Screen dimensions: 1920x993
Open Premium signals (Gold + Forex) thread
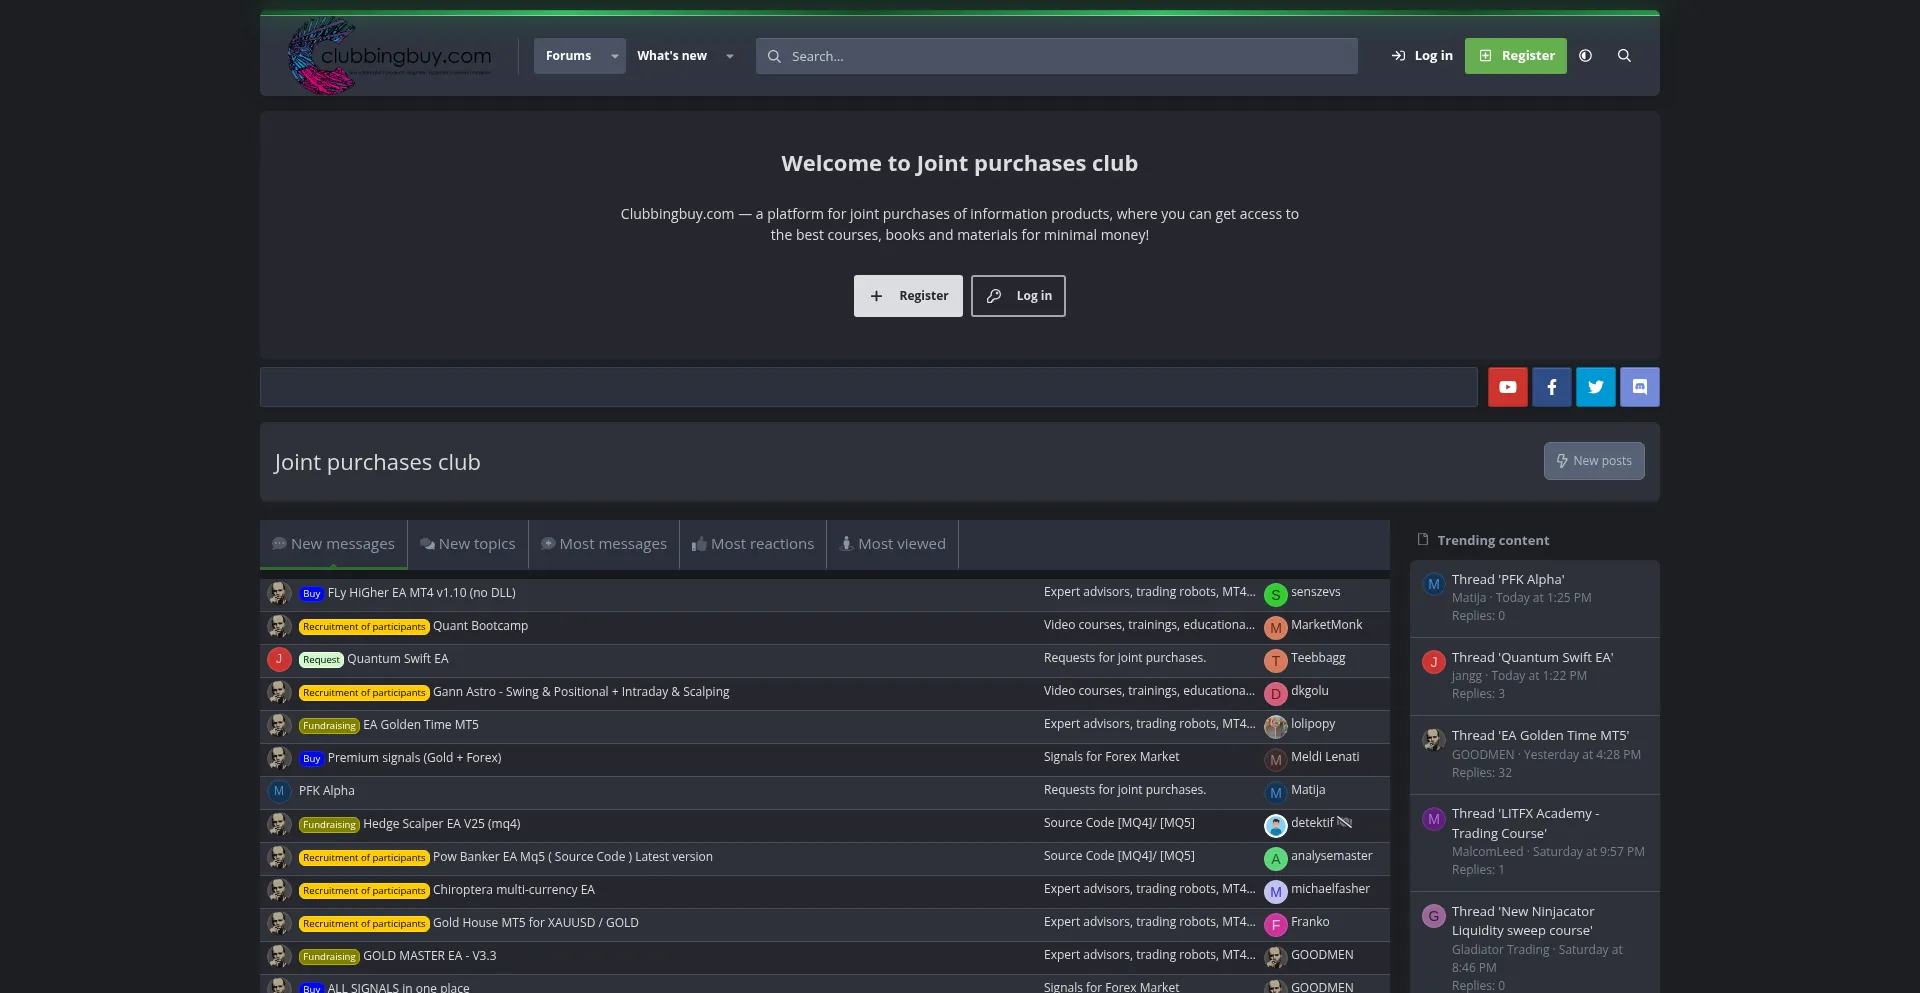[x=415, y=758]
